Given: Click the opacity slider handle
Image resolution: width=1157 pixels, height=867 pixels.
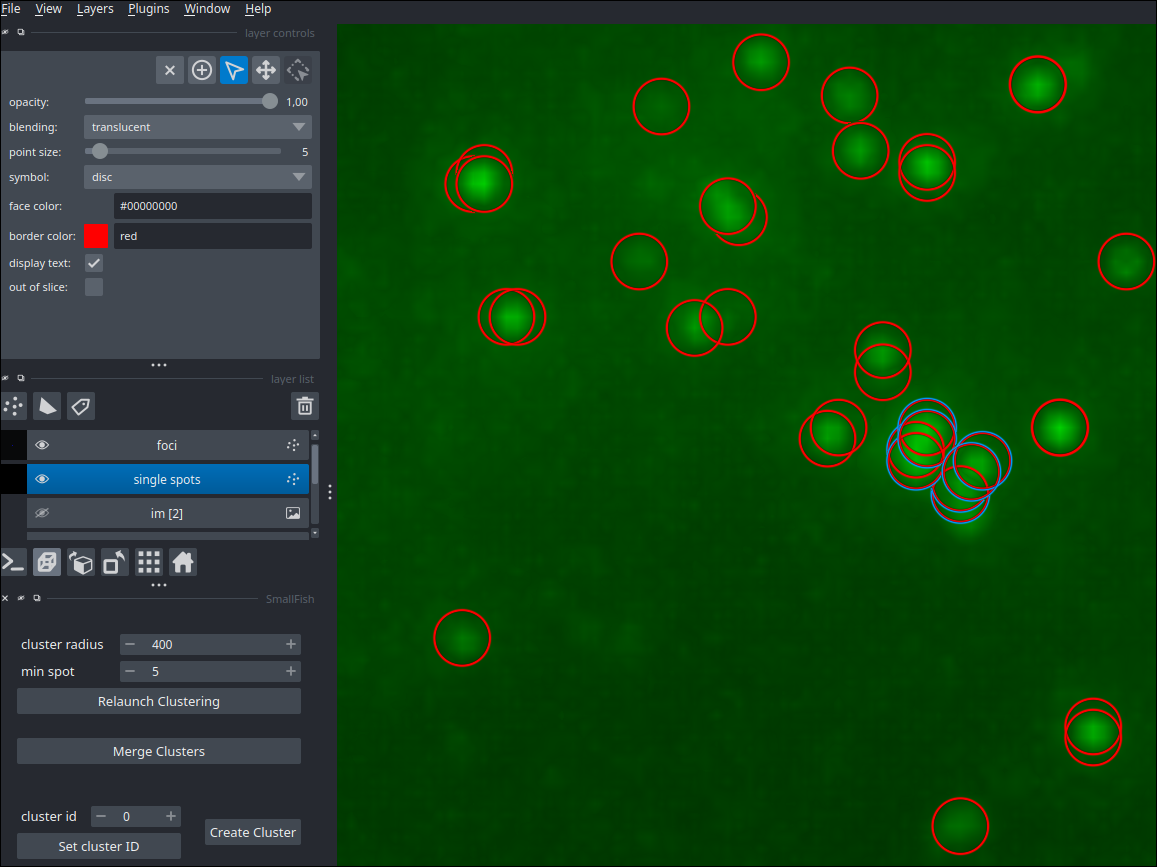Looking at the screenshot, I should (x=270, y=101).
